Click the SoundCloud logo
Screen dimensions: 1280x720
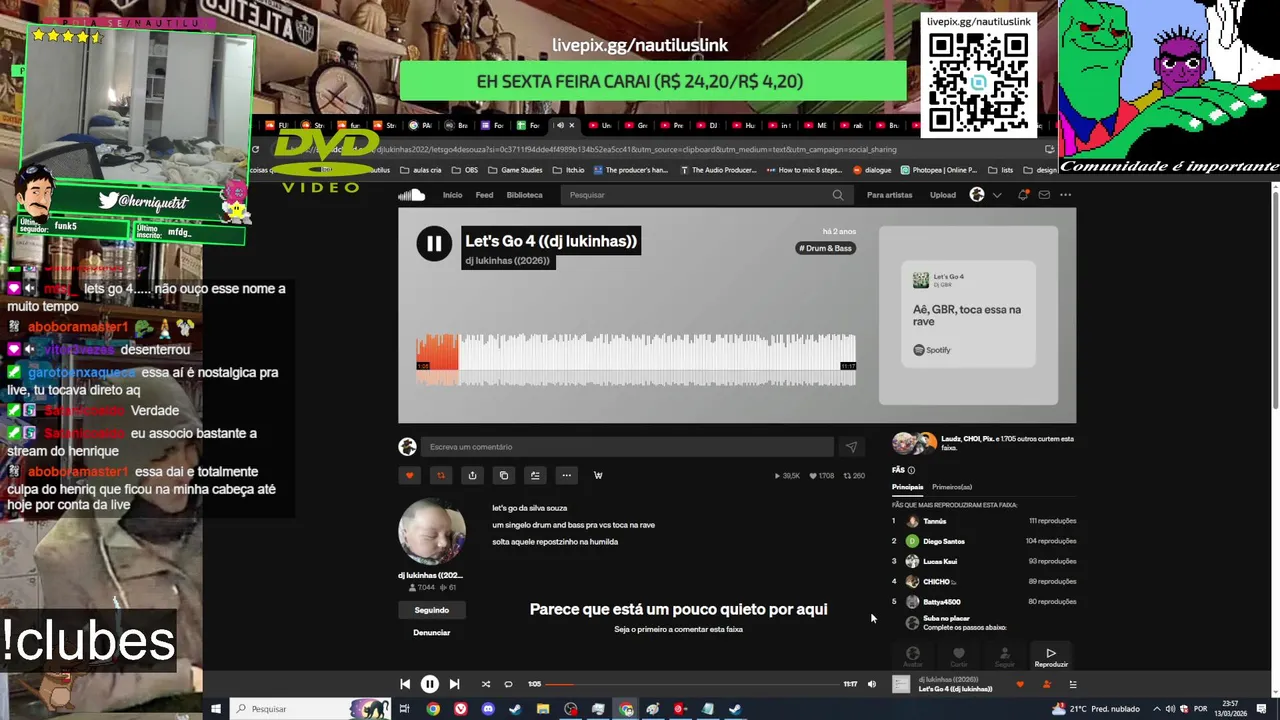pyautogui.click(x=411, y=195)
